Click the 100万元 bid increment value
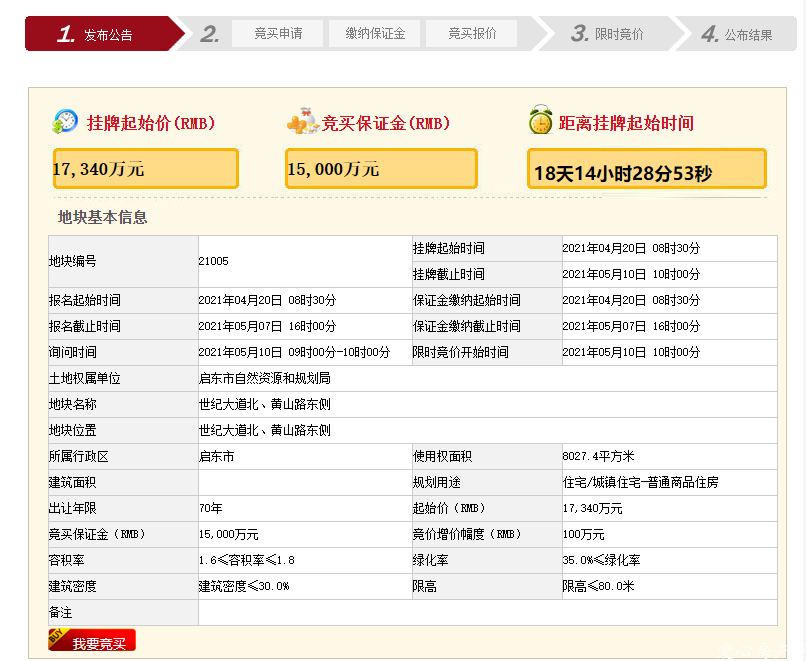 coord(583,535)
